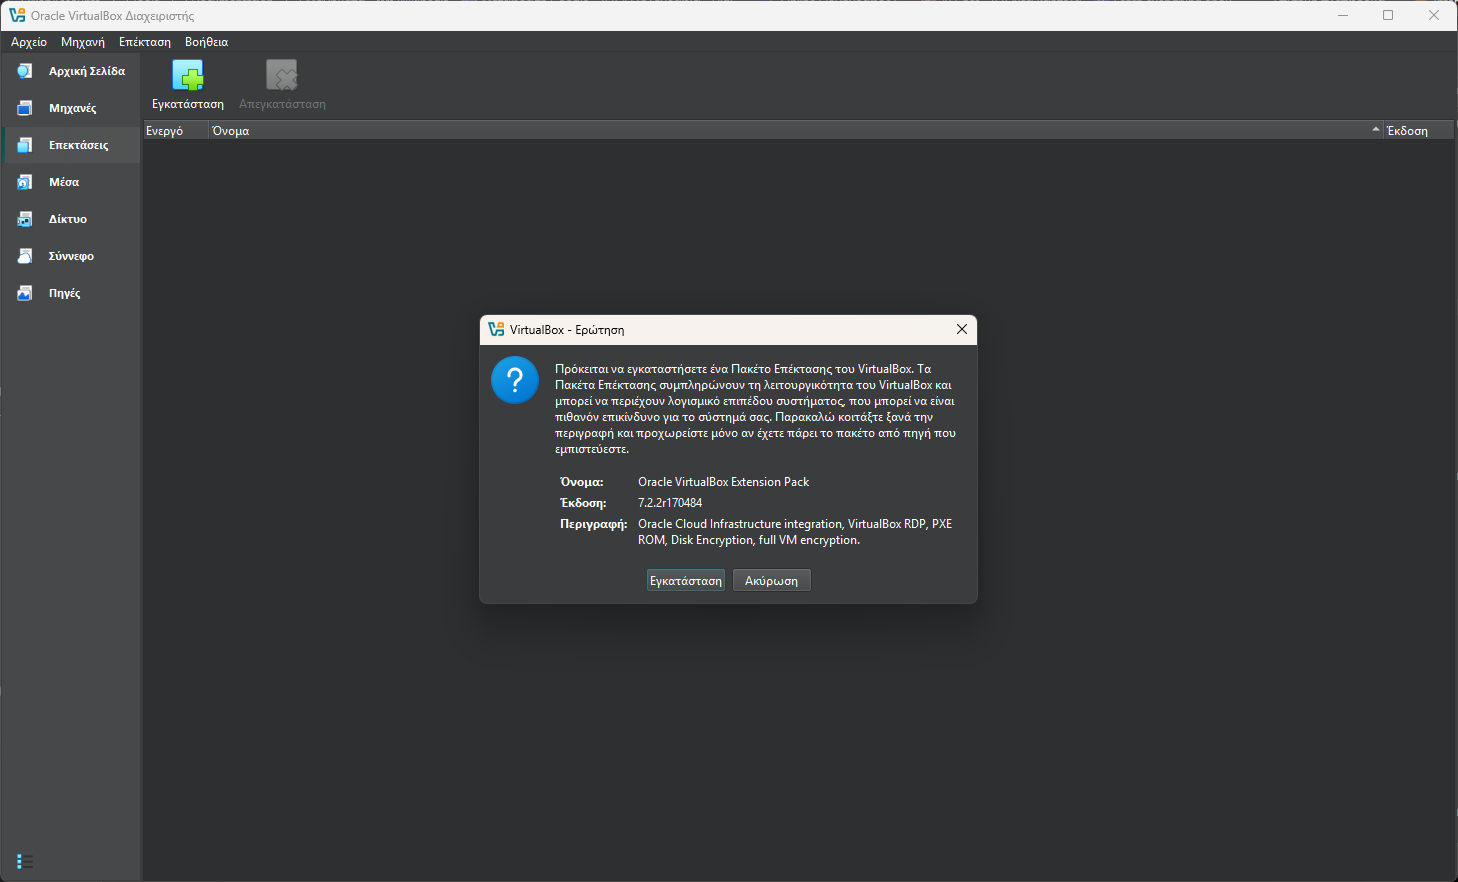The height and width of the screenshot is (882, 1458).
Task: Click the VirtualBox logo in the Ερώτηση dialog
Action: tap(496, 329)
